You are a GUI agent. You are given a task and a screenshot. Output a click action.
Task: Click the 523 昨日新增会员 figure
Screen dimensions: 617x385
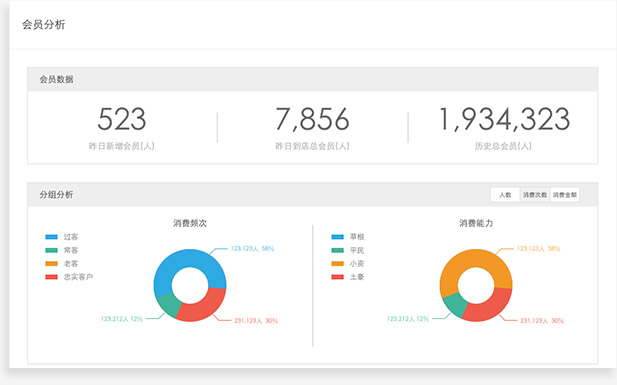pos(122,119)
